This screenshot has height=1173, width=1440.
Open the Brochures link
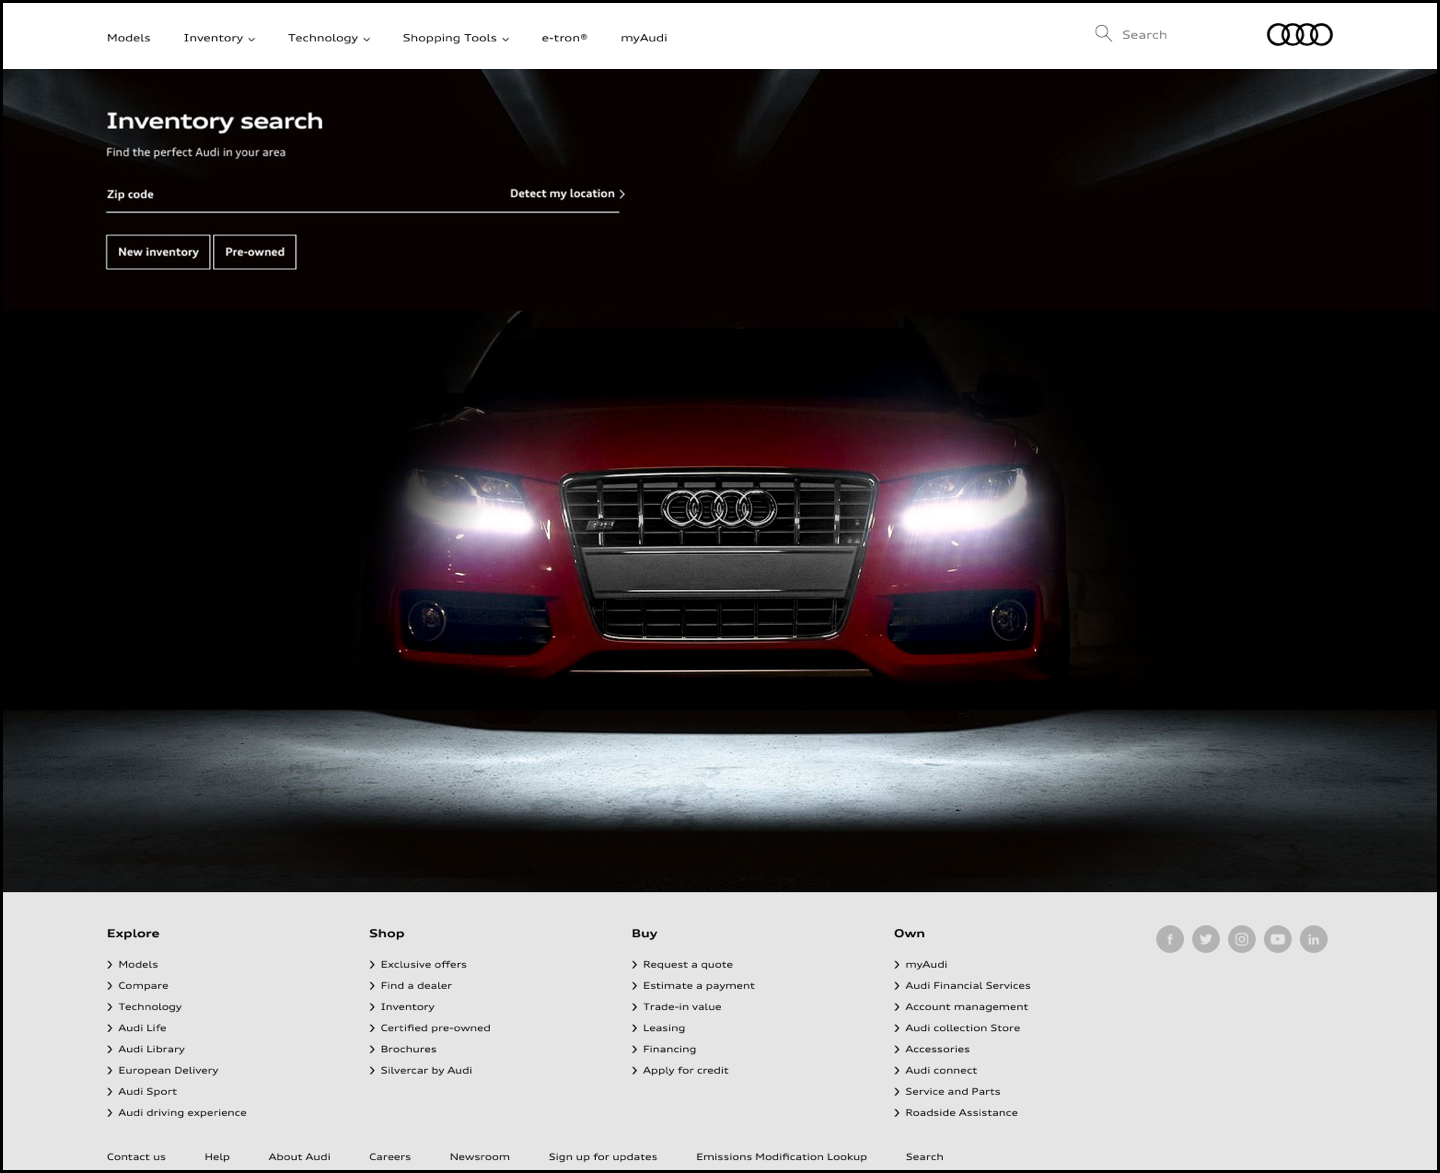tap(408, 1049)
